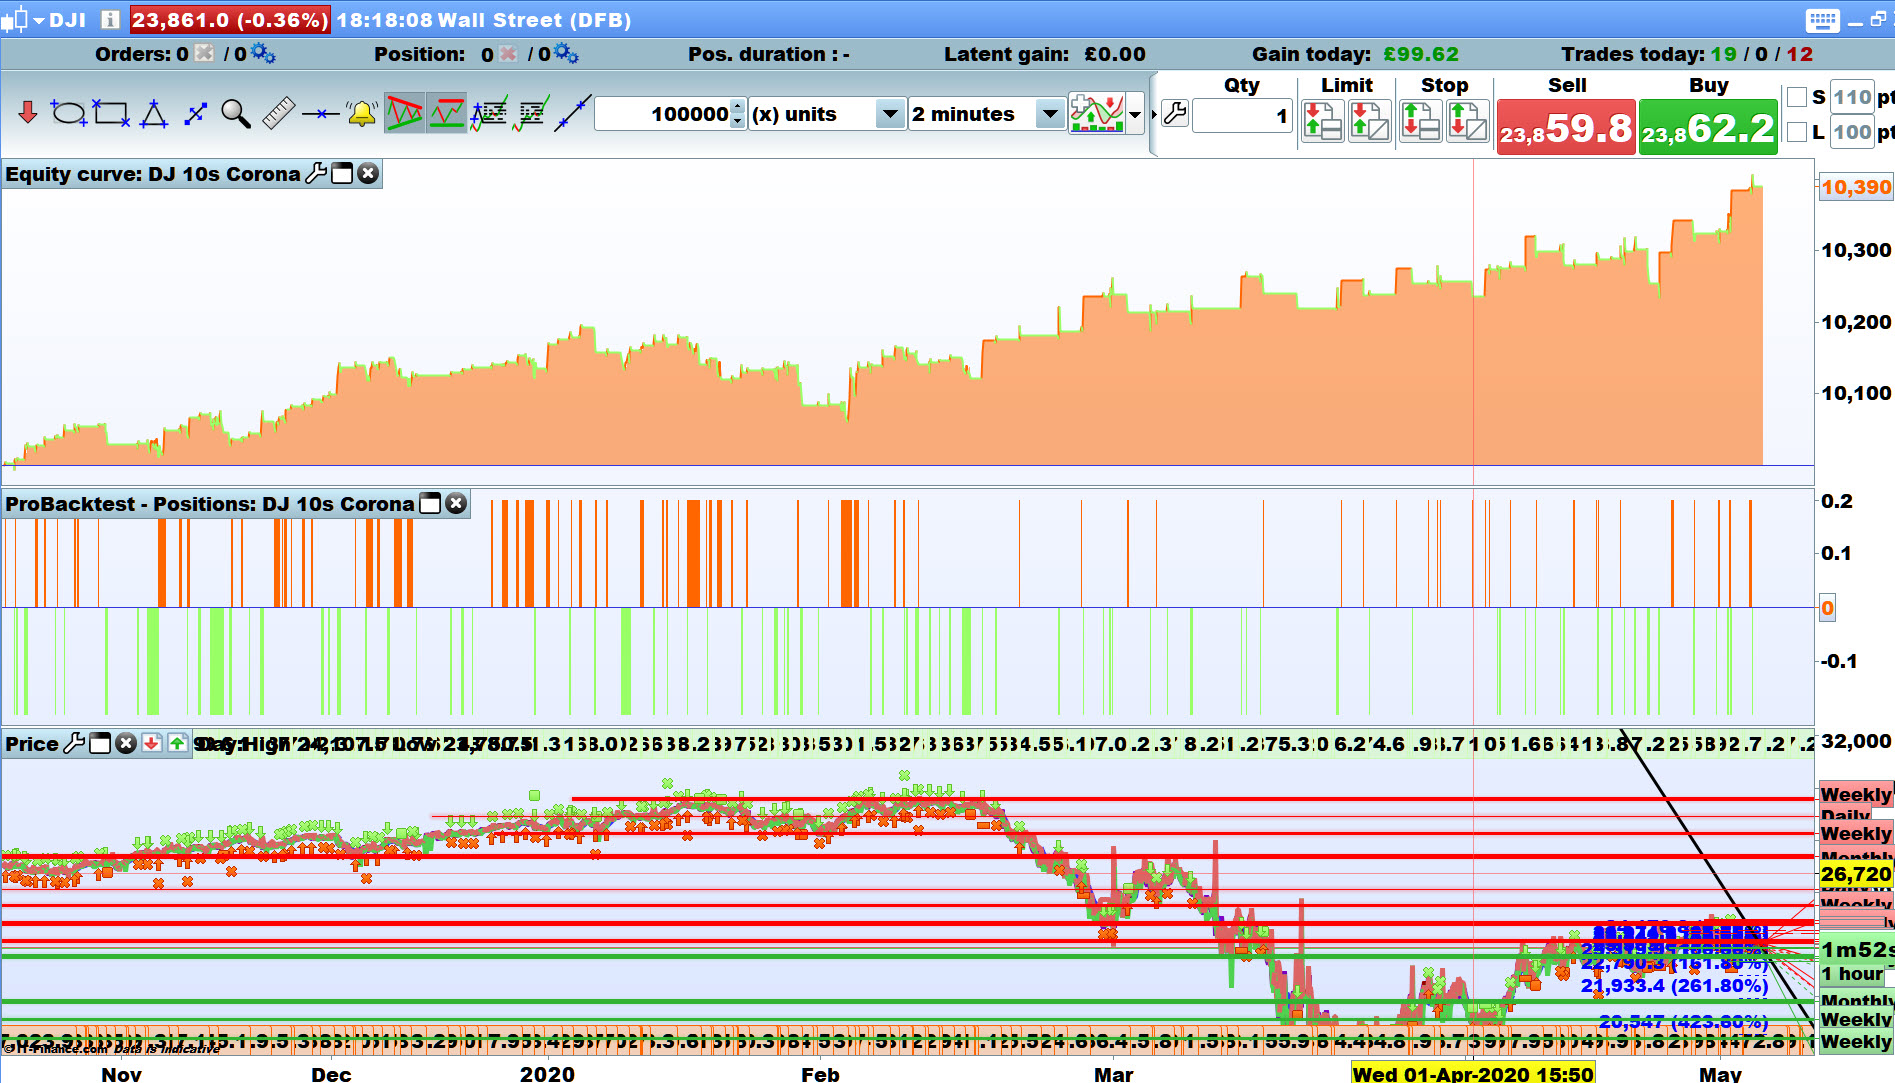Enable the L limit checkbox
Screen dimensions: 1895x1083
pyautogui.click(x=1797, y=131)
